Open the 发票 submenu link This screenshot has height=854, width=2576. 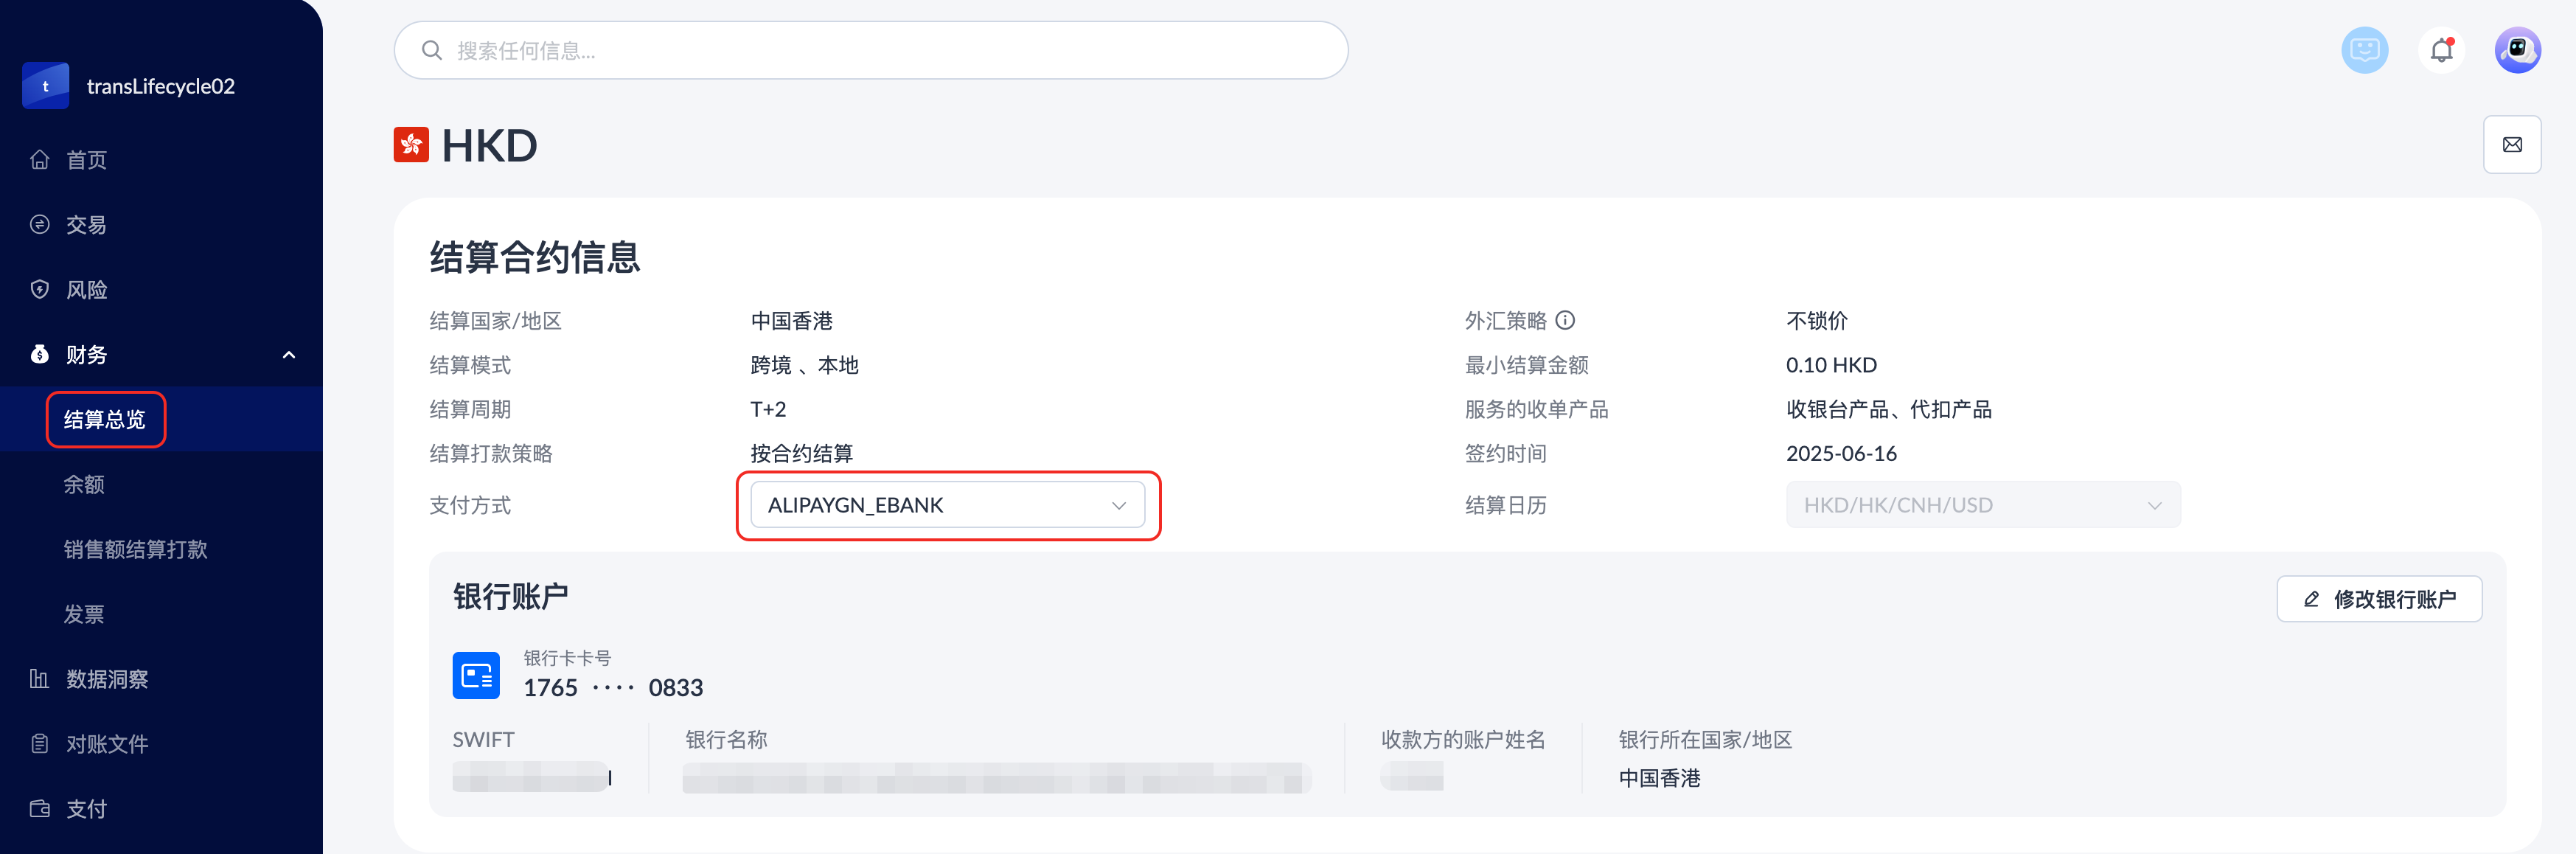coord(84,614)
